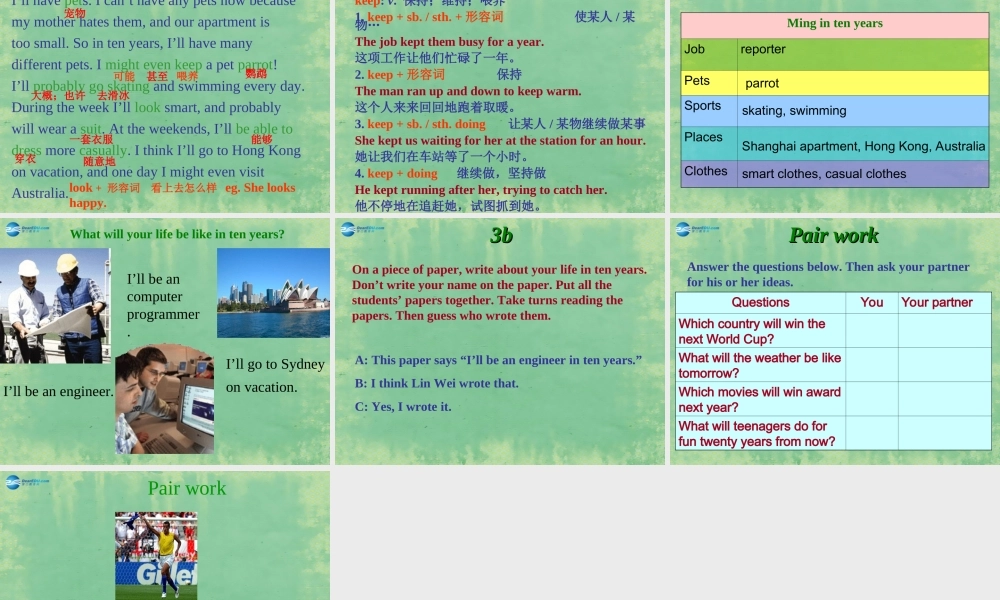
Task: Select the engineers in hard hats photo
Action: click(55, 305)
